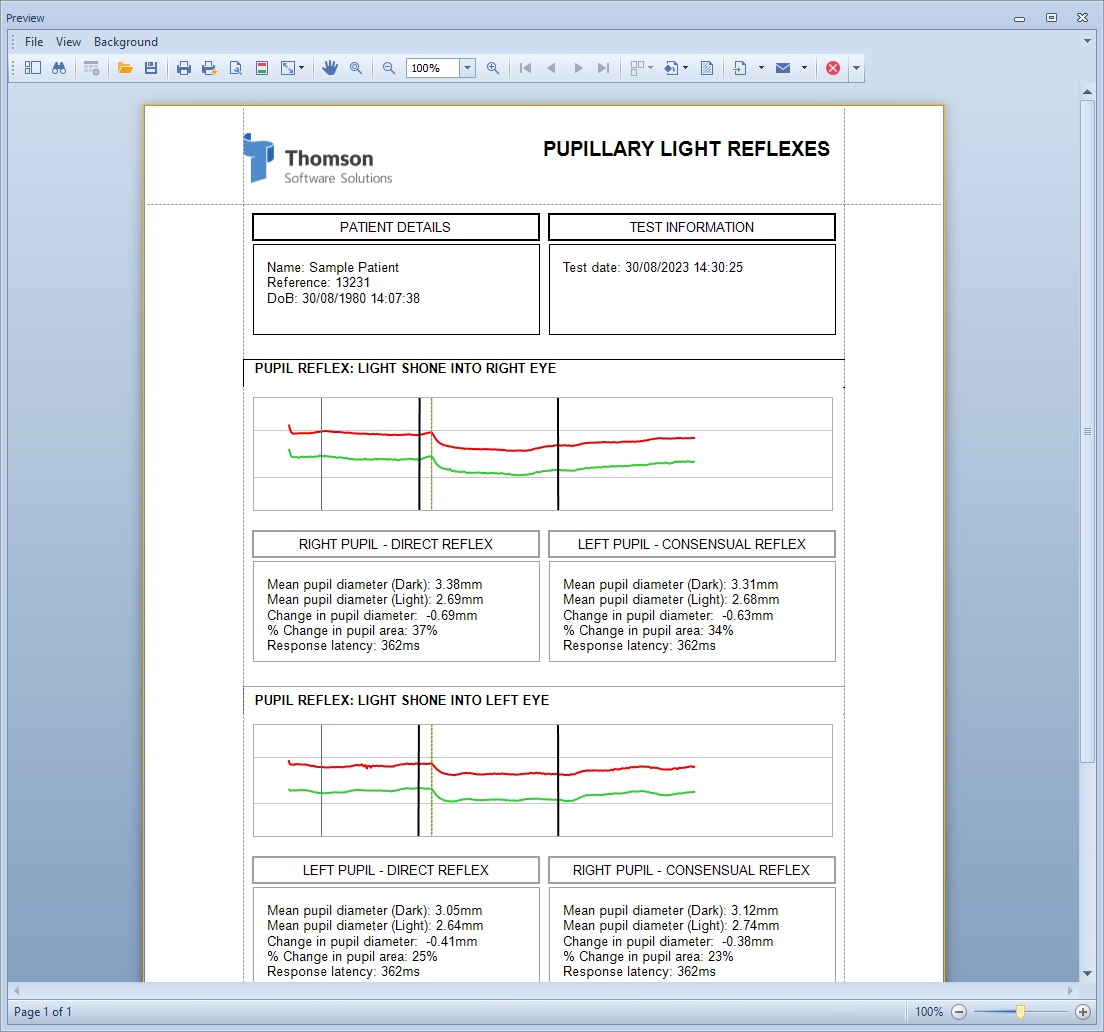
Task: Save the report using the floppy disk icon
Action: 151,68
